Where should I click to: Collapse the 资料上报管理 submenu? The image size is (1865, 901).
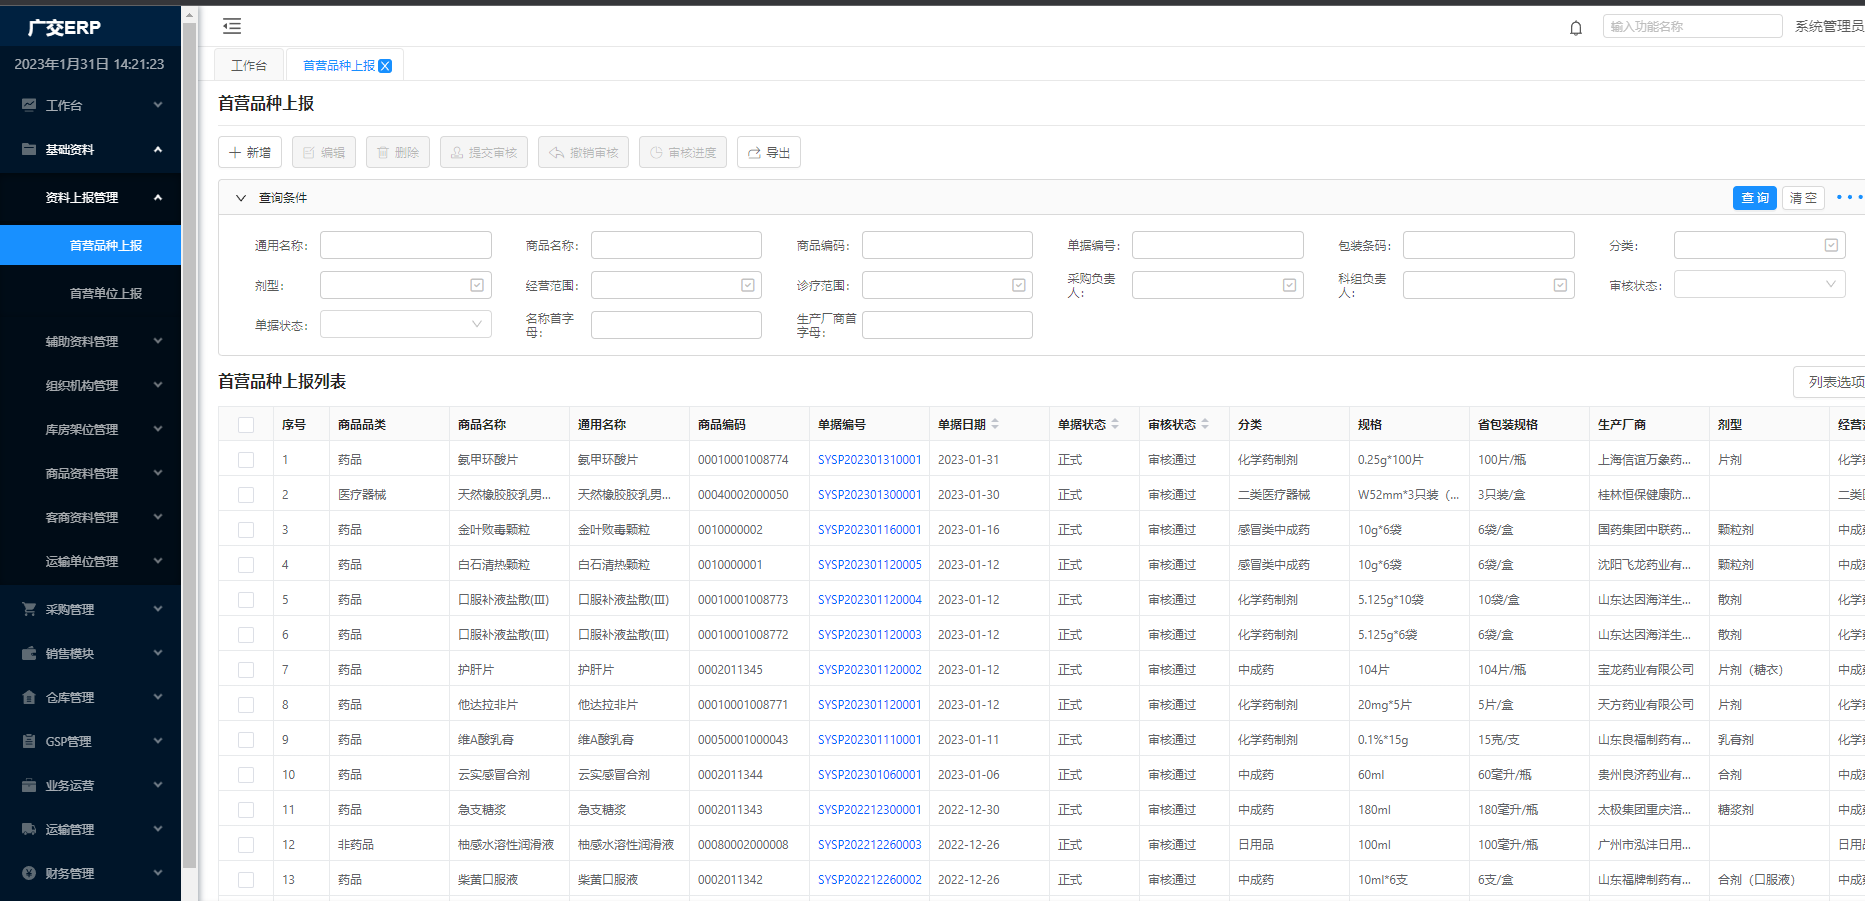(x=90, y=197)
